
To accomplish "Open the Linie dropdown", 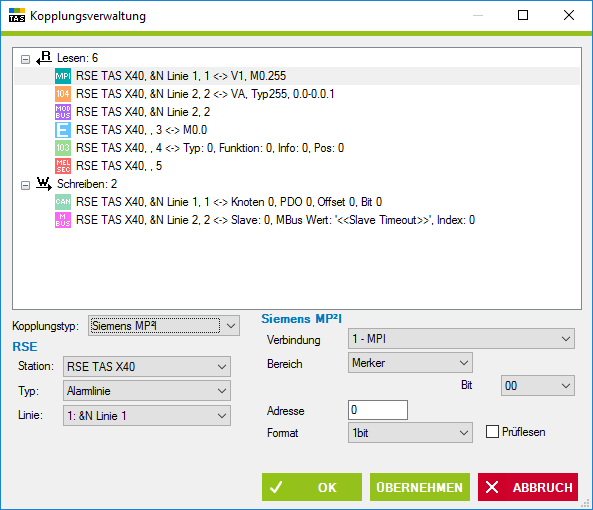I will [147, 415].
